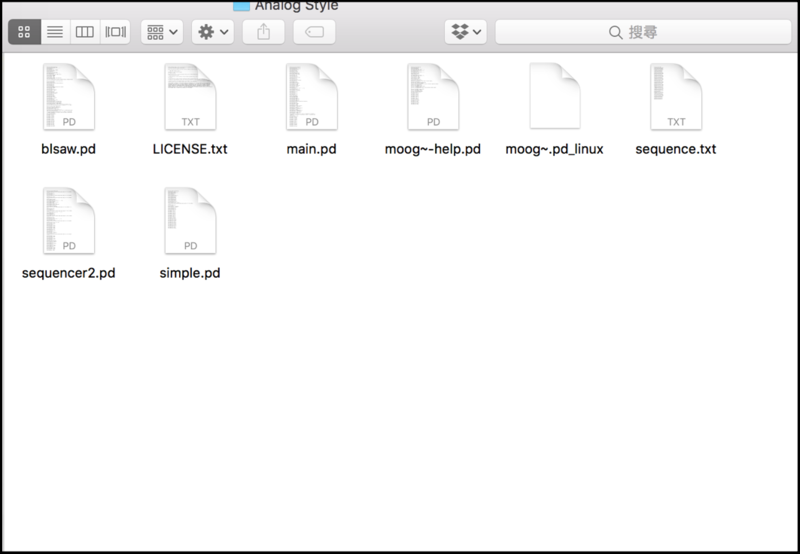800x554 pixels.
Task: Click the Share toolbar button
Action: coord(264,32)
